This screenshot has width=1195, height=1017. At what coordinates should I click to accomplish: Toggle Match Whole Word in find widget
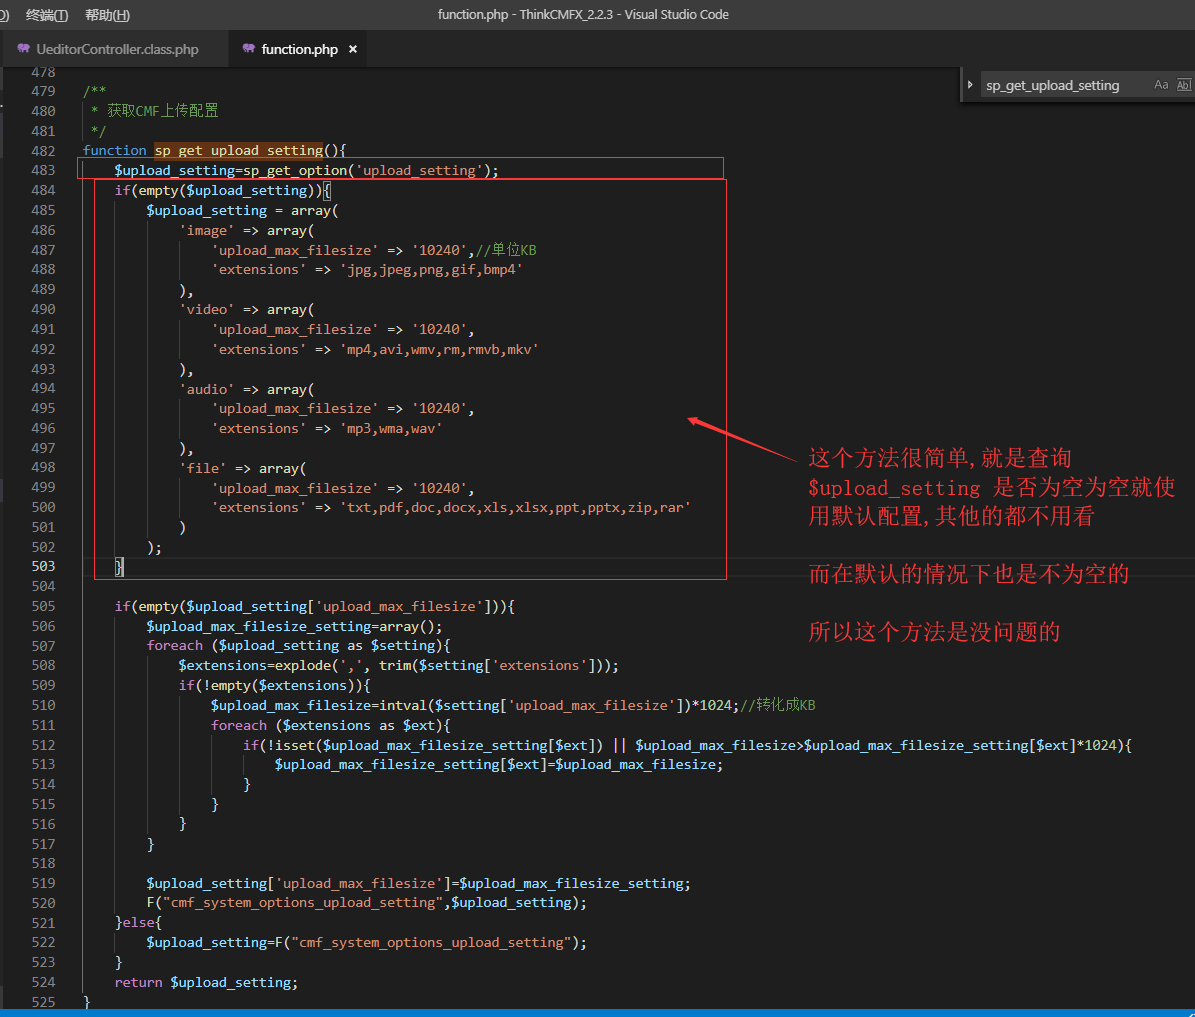[1184, 85]
